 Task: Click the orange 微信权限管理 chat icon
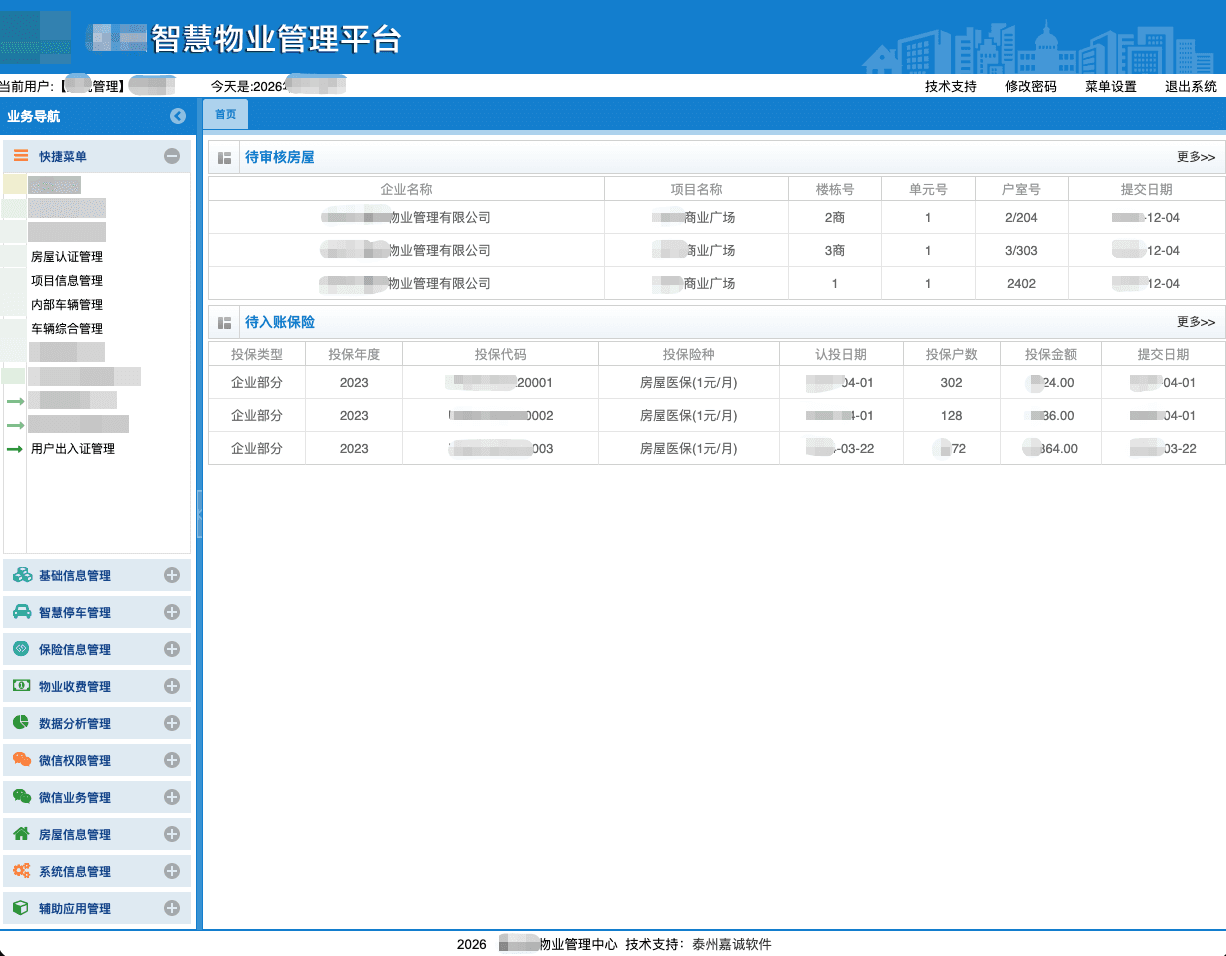21,760
